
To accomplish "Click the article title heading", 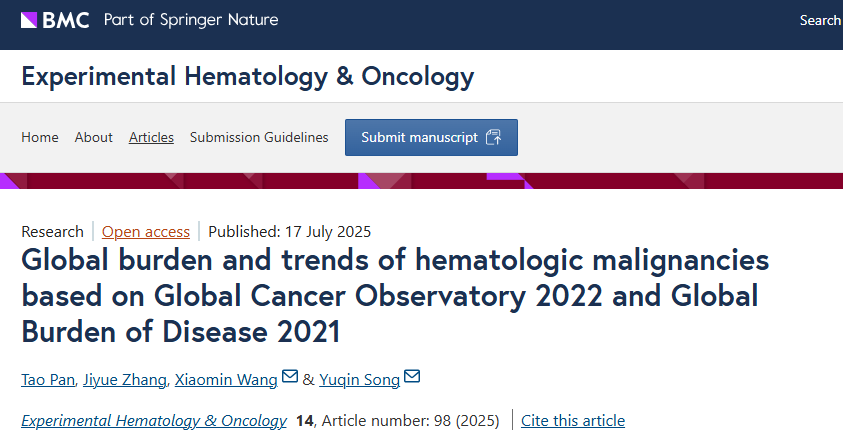I will (x=395, y=296).
